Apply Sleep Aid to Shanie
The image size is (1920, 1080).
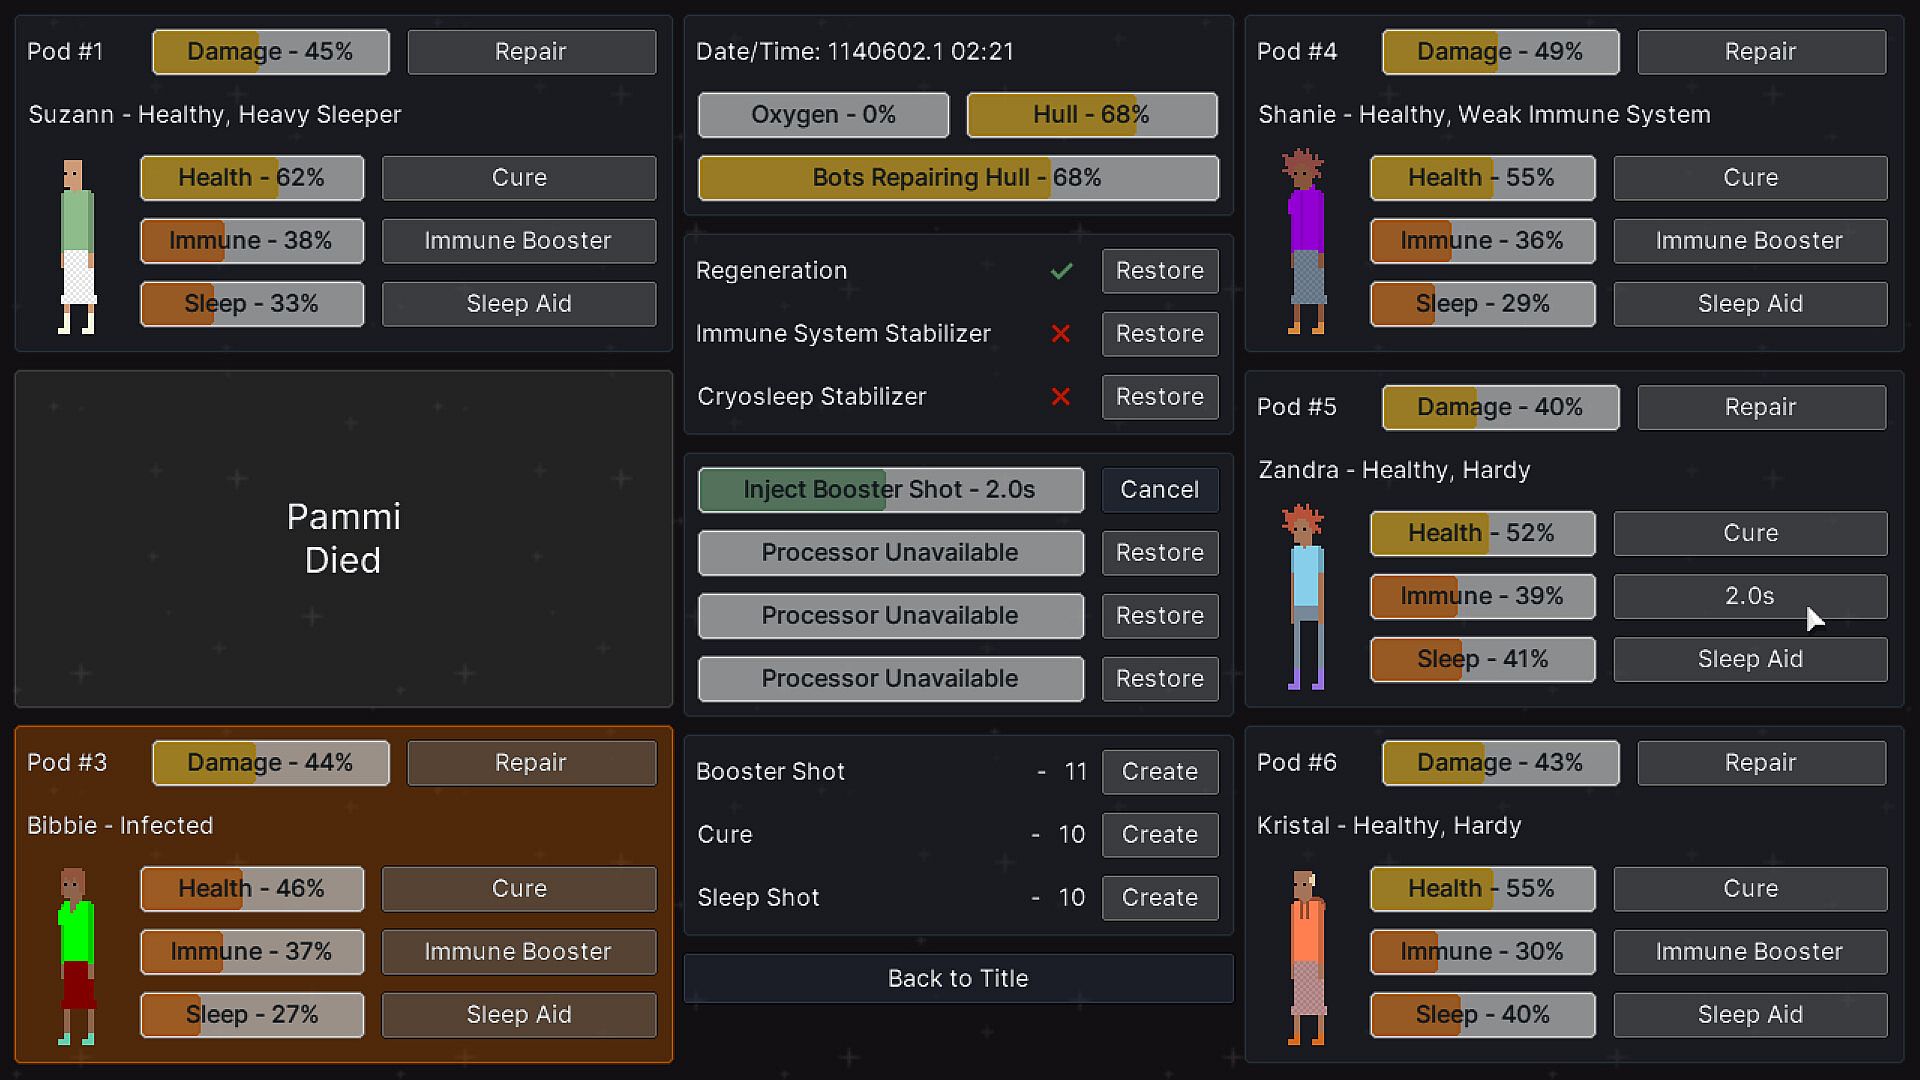[1750, 304]
